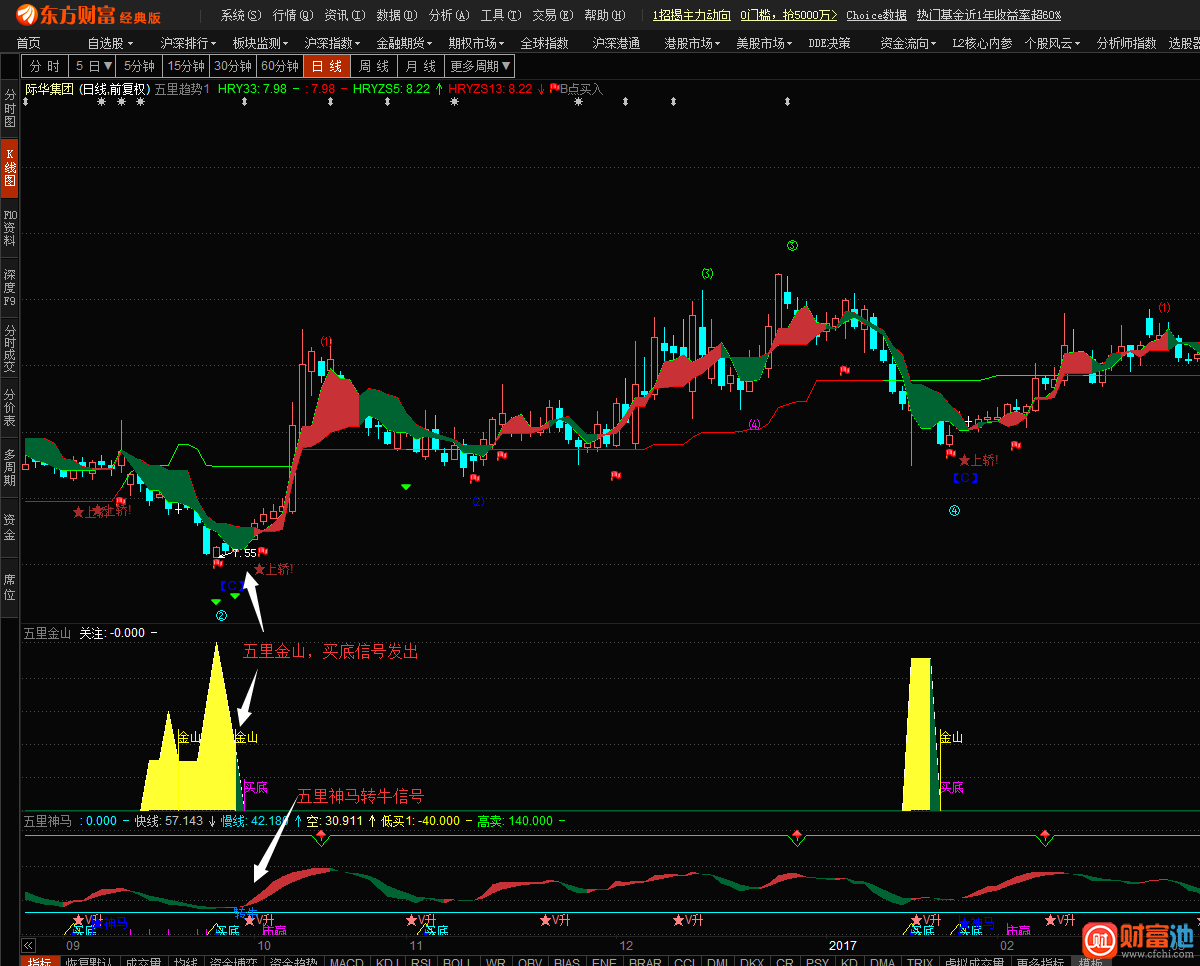Click the 1招揭主力动向 link
The image size is (1200, 966).
(692, 15)
